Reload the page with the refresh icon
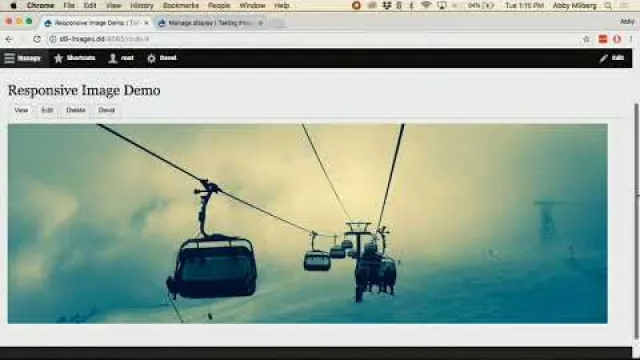 pos(37,39)
